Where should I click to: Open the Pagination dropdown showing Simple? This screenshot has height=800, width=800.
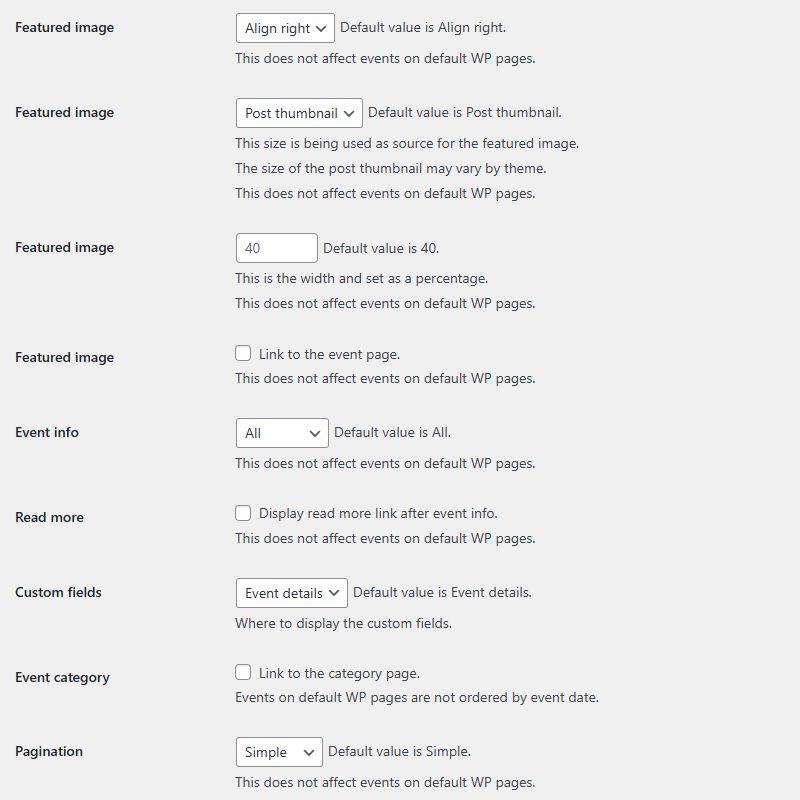click(278, 751)
